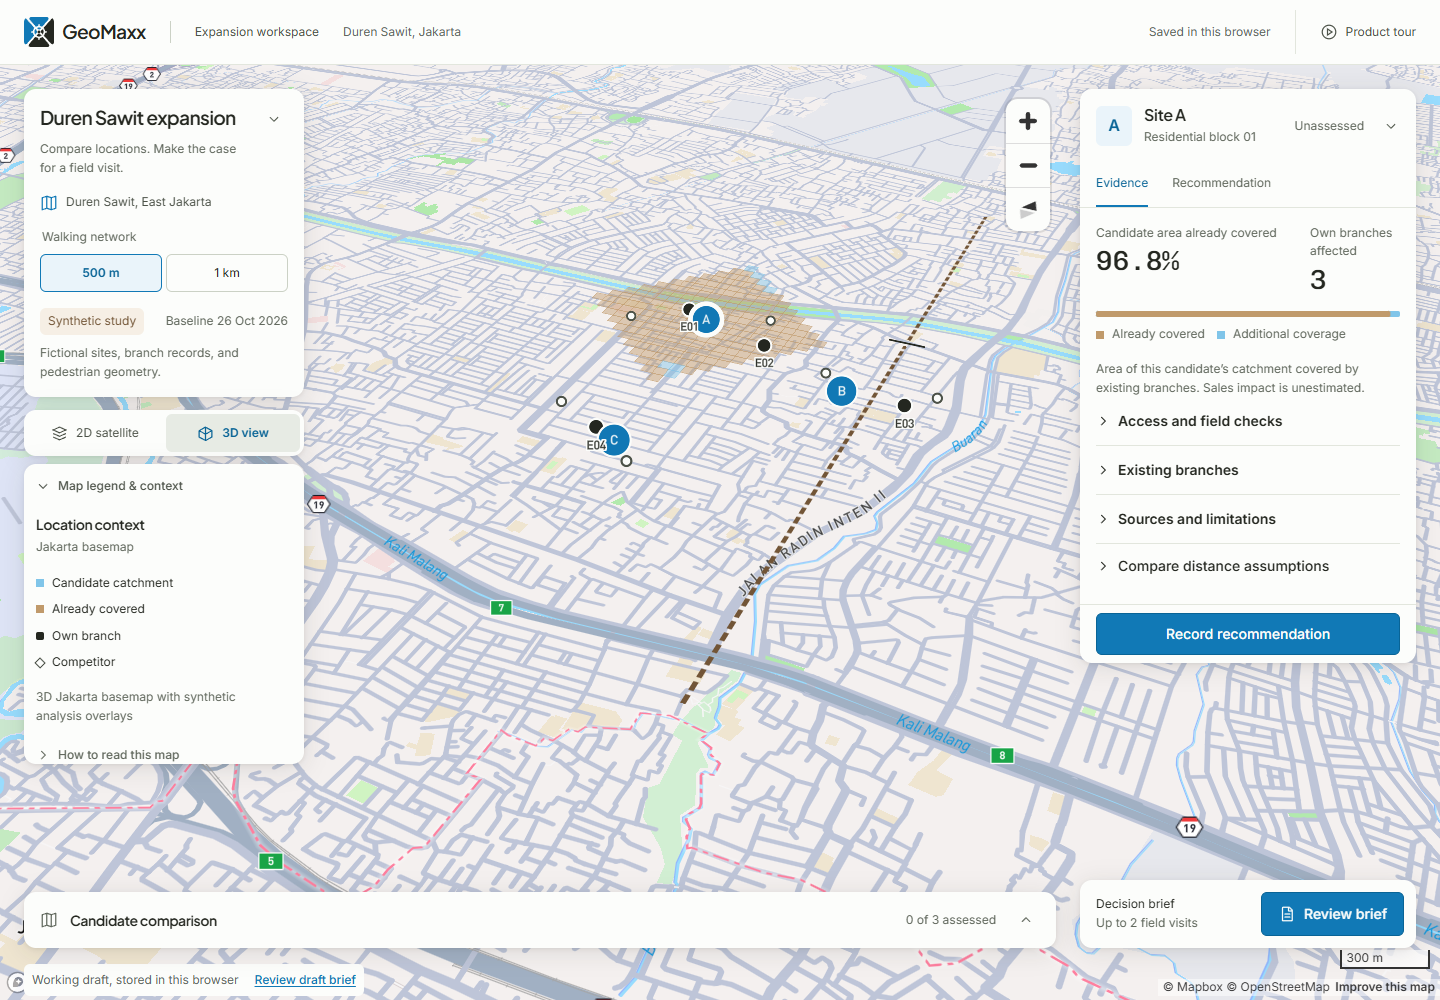Open Review brief button

click(1332, 914)
